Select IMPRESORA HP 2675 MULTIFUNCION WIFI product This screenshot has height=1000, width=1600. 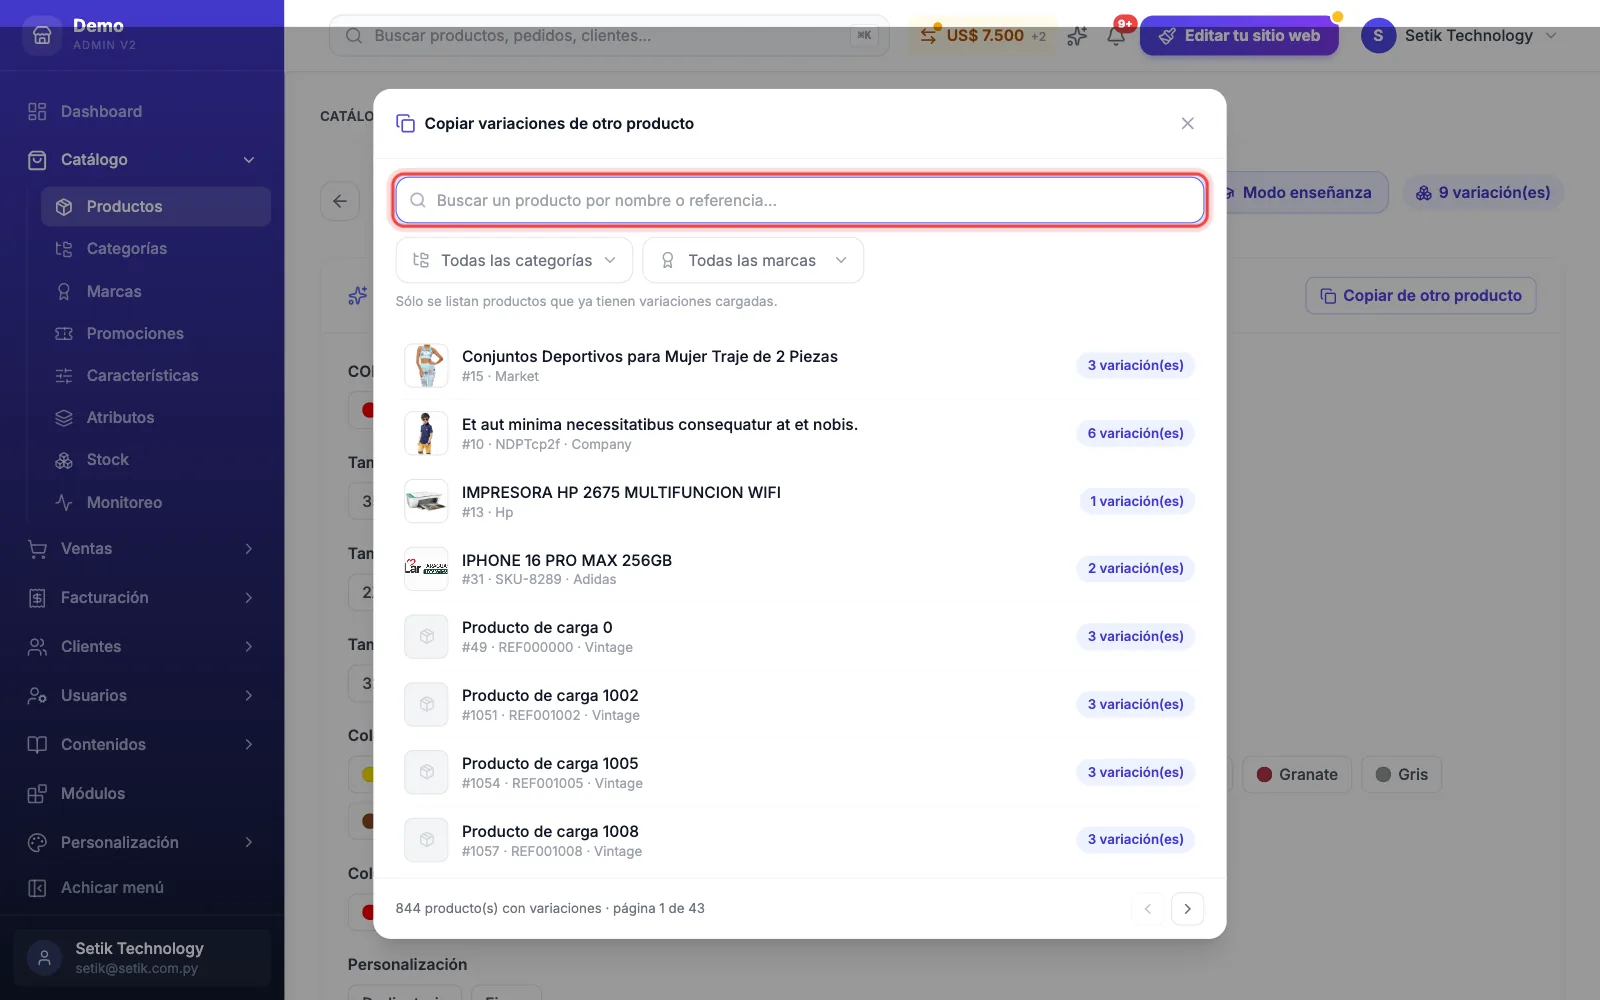[x=800, y=501]
